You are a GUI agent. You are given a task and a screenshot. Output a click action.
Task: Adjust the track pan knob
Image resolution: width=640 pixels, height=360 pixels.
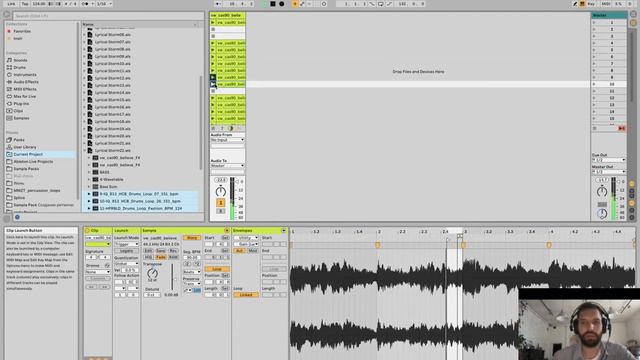tap(220, 191)
